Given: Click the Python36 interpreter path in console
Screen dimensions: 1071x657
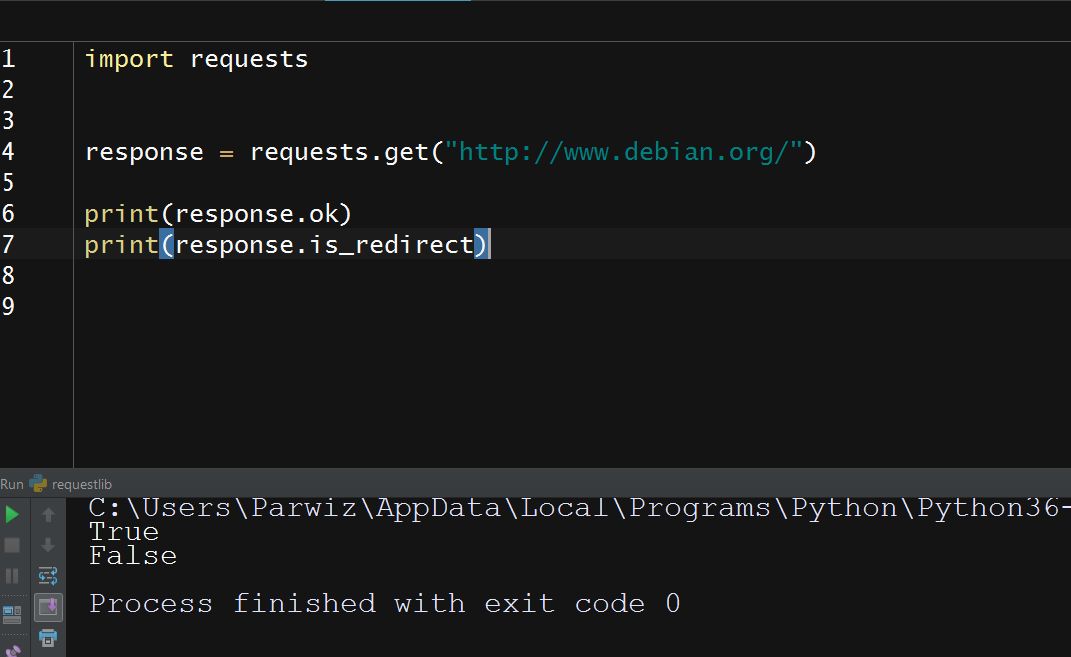Looking at the screenshot, I should [x=579, y=508].
